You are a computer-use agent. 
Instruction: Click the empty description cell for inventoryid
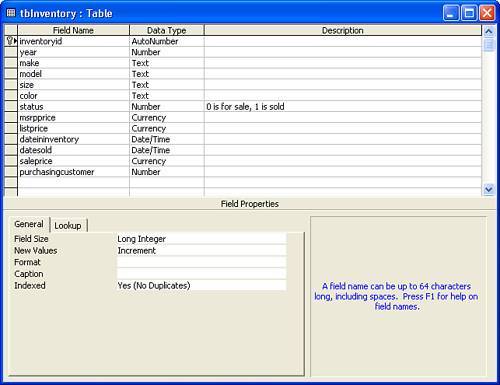point(343,41)
